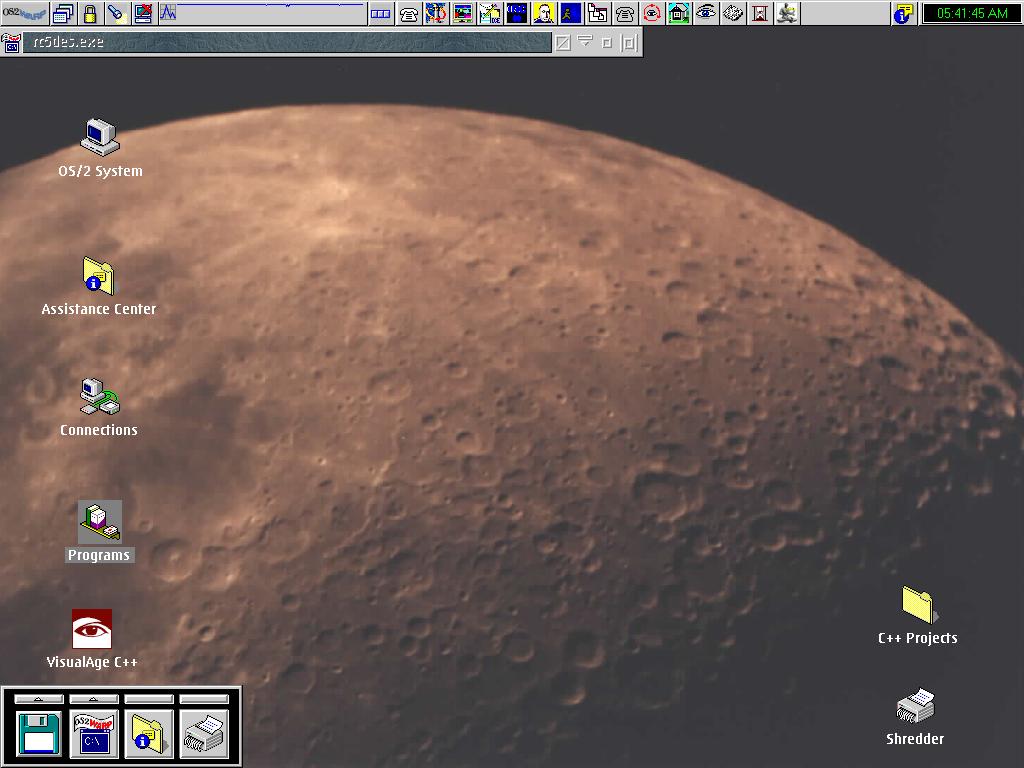The width and height of the screenshot is (1024, 768).
Task: Click the newspaper-like tray icon
Action: [x=733, y=13]
